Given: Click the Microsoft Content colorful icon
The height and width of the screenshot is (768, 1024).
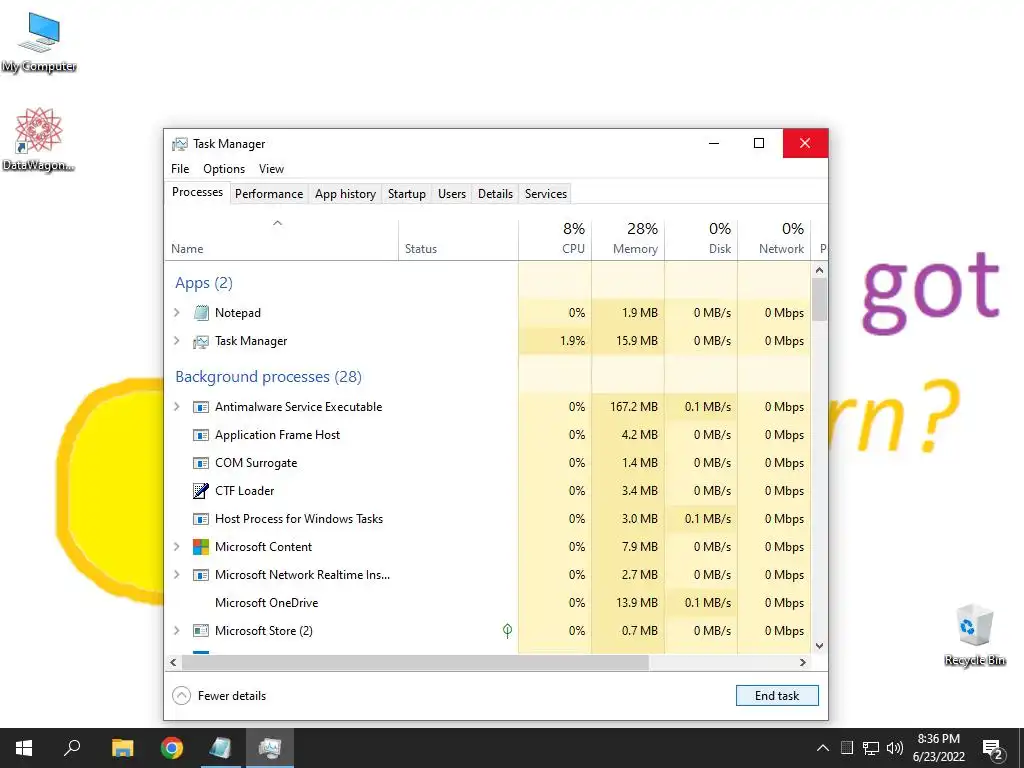Looking at the screenshot, I should 201,547.
